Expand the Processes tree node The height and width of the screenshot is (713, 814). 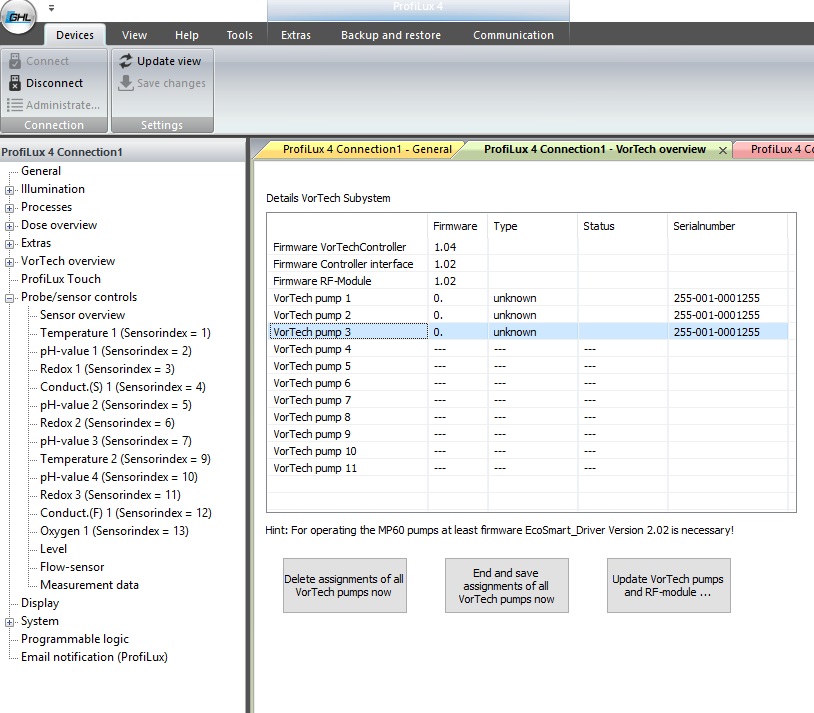(9, 208)
